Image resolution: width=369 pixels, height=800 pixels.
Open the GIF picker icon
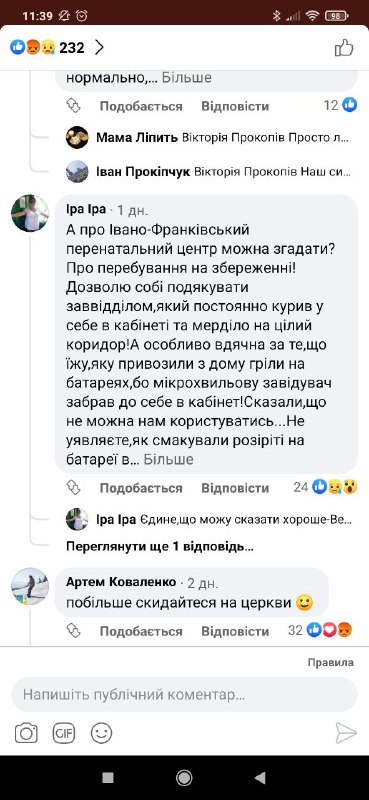pyautogui.click(x=64, y=733)
